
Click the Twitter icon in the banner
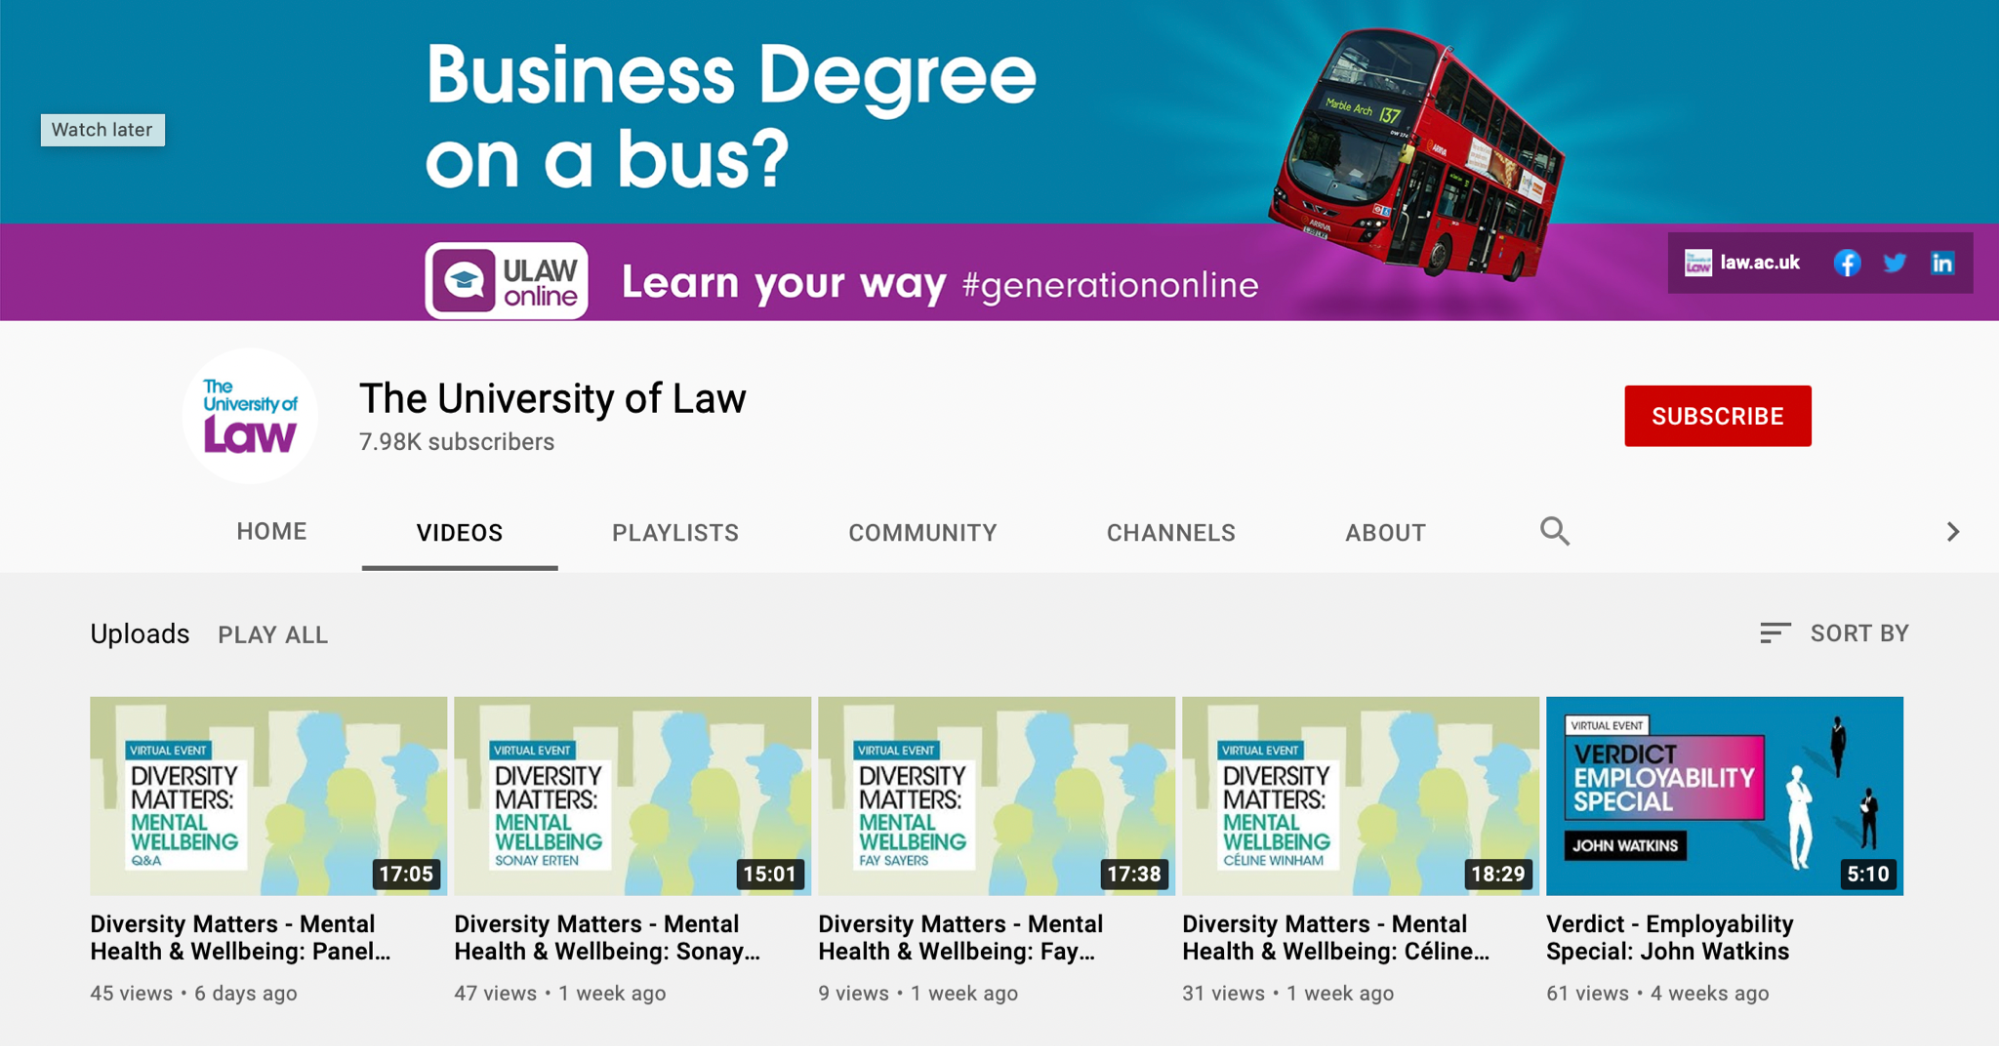1894,263
